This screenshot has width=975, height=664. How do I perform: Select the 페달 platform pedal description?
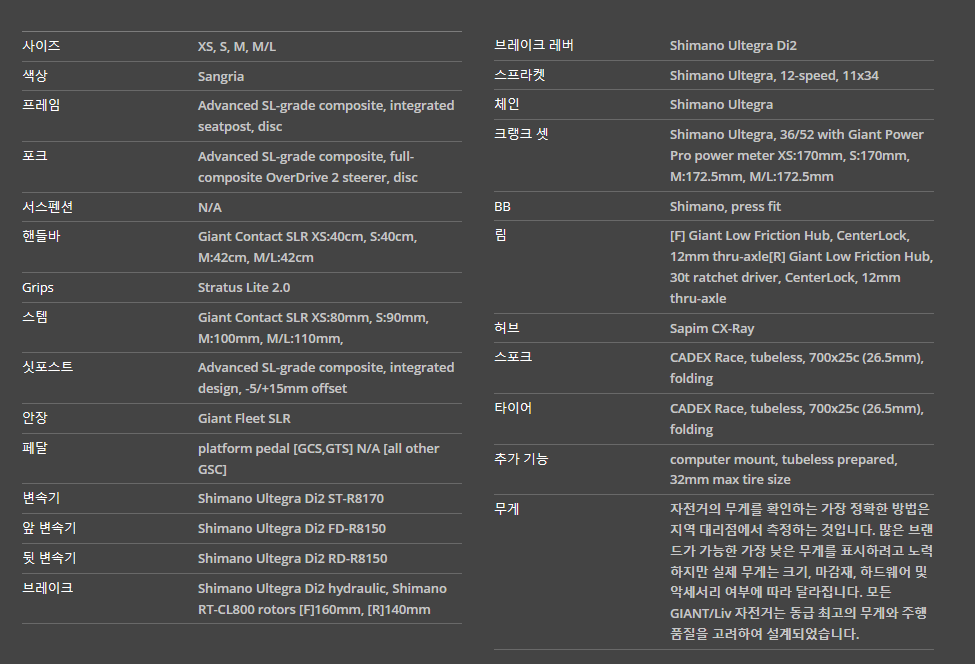318,459
